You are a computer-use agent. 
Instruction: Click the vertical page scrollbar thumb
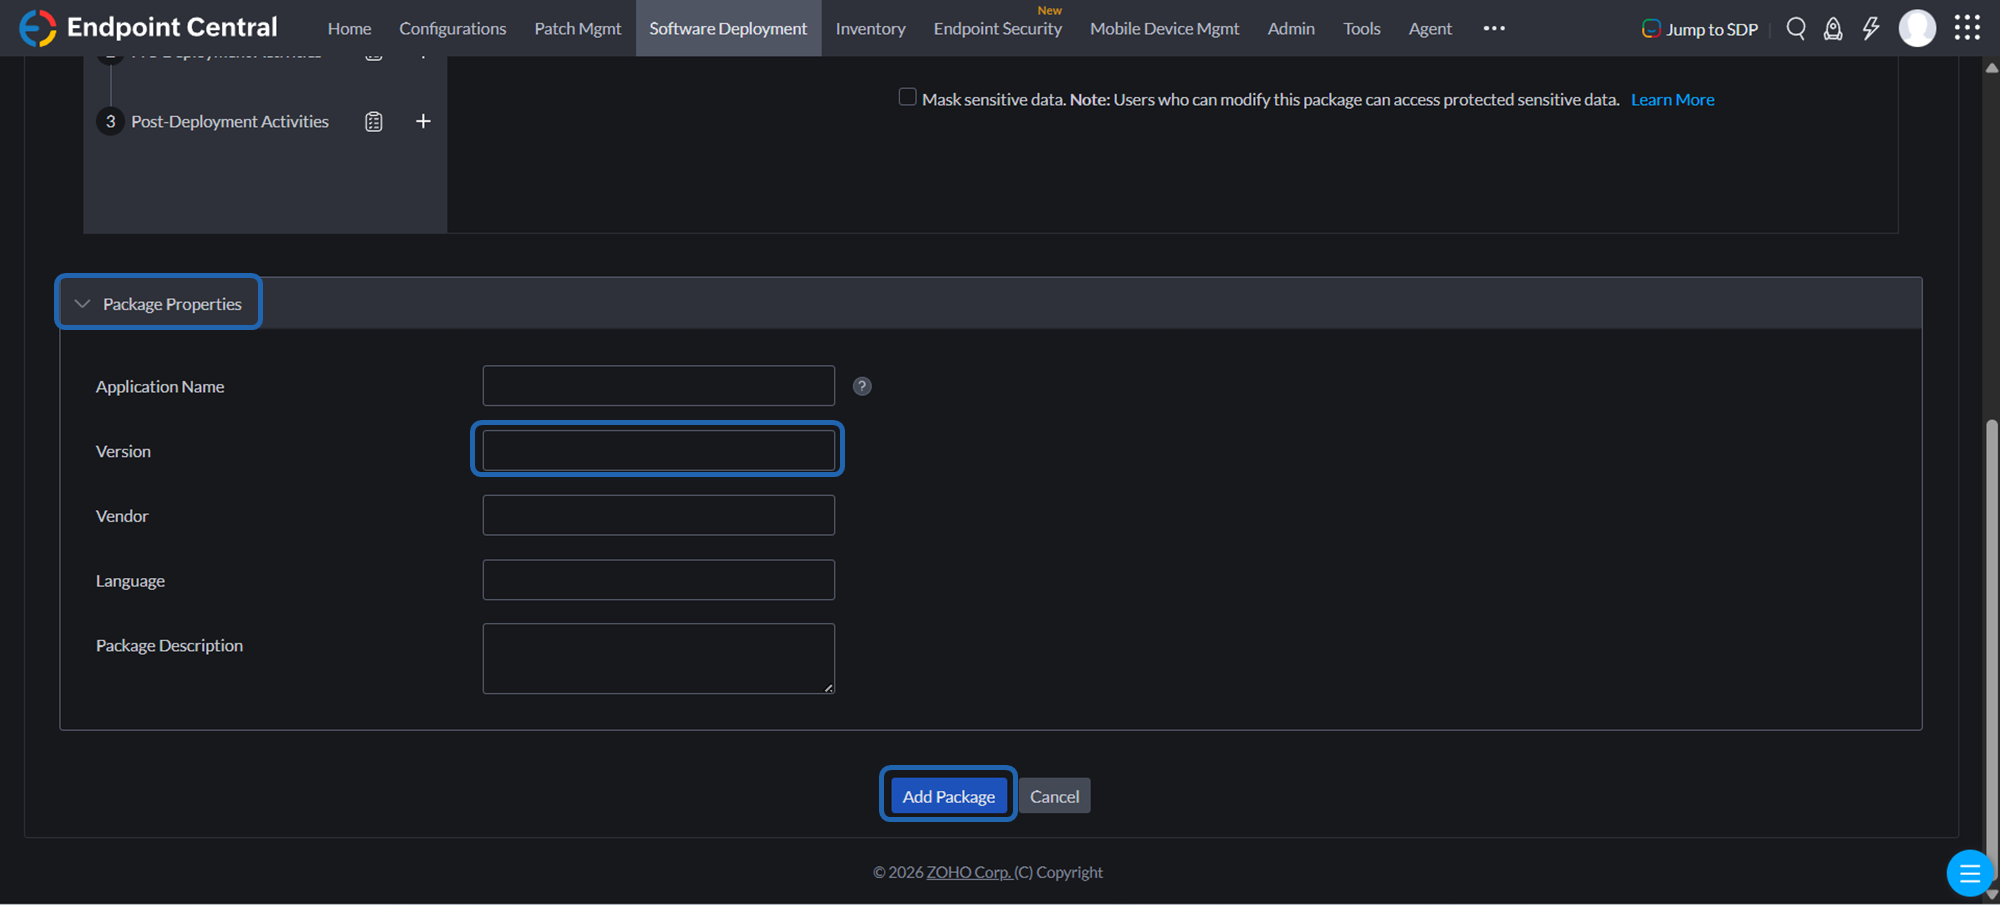point(1991,650)
